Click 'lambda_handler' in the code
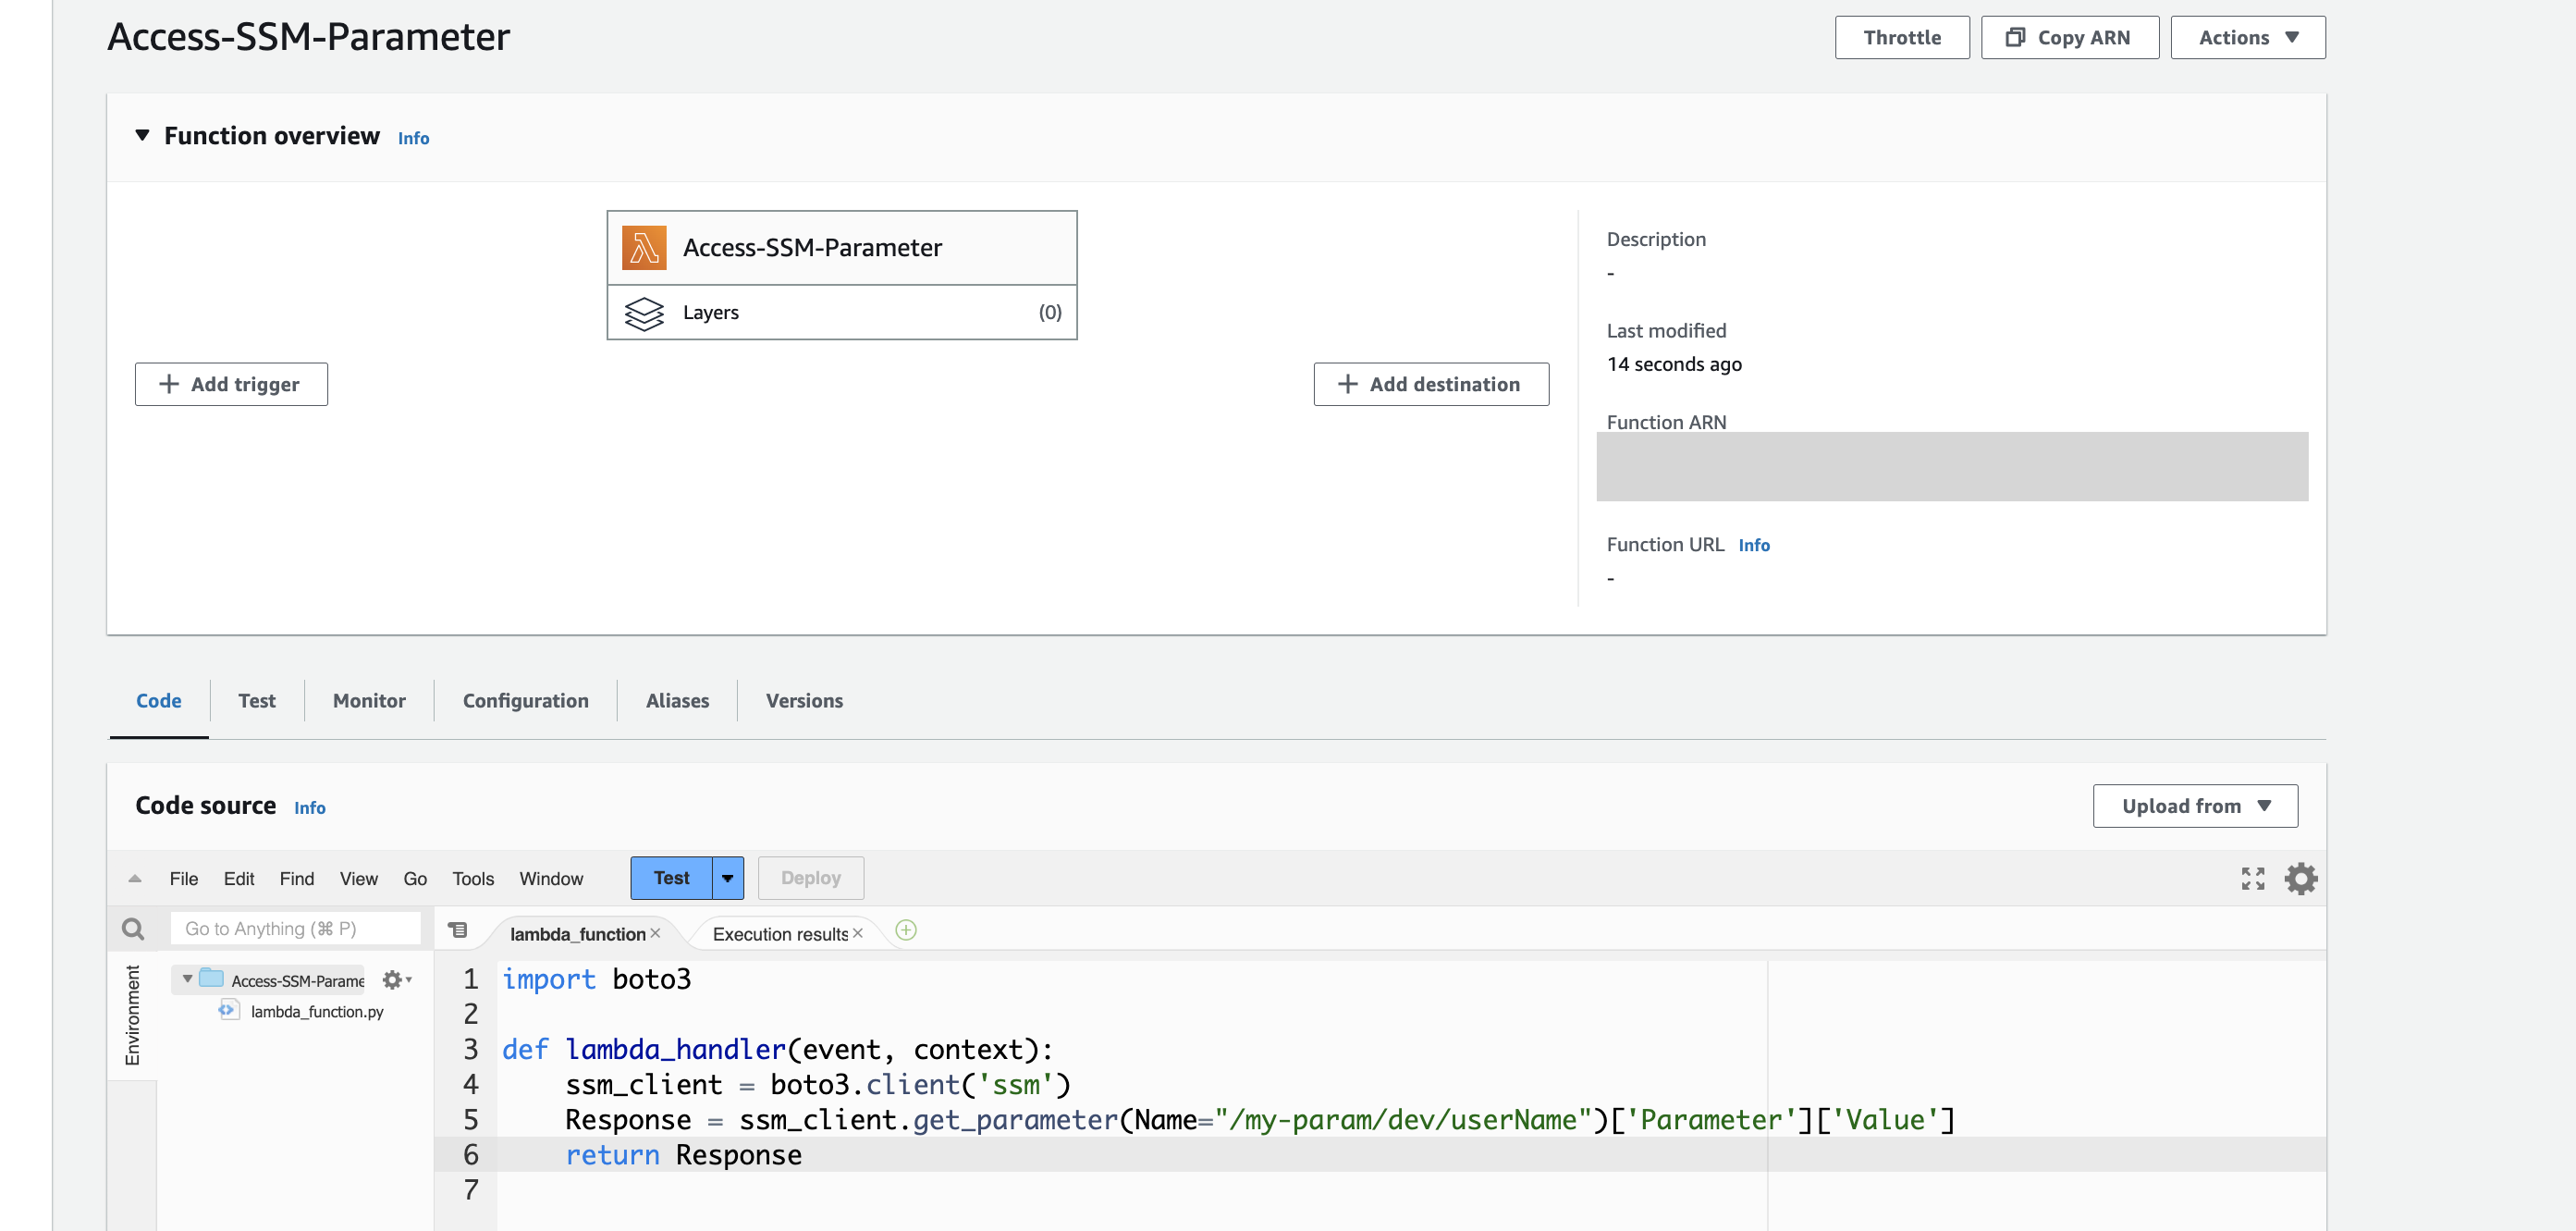 coord(676,1050)
